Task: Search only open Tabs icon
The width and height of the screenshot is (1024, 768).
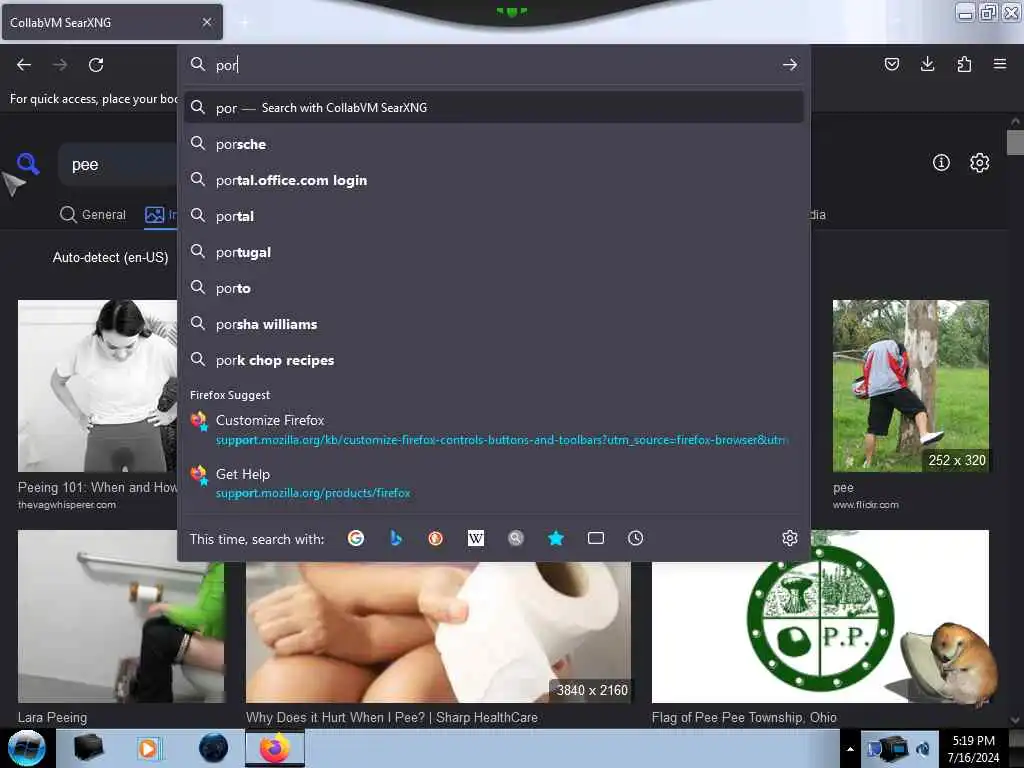Action: pyautogui.click(x=596, y=538)
